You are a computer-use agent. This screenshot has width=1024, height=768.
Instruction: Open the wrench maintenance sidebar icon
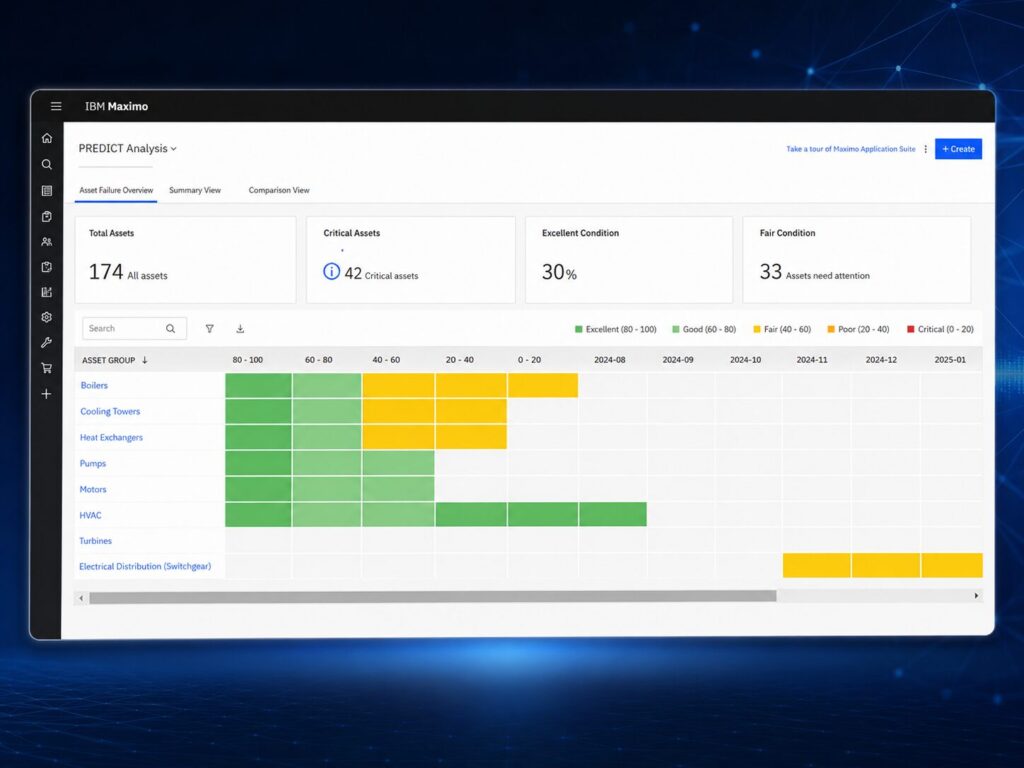click(46, 342)
